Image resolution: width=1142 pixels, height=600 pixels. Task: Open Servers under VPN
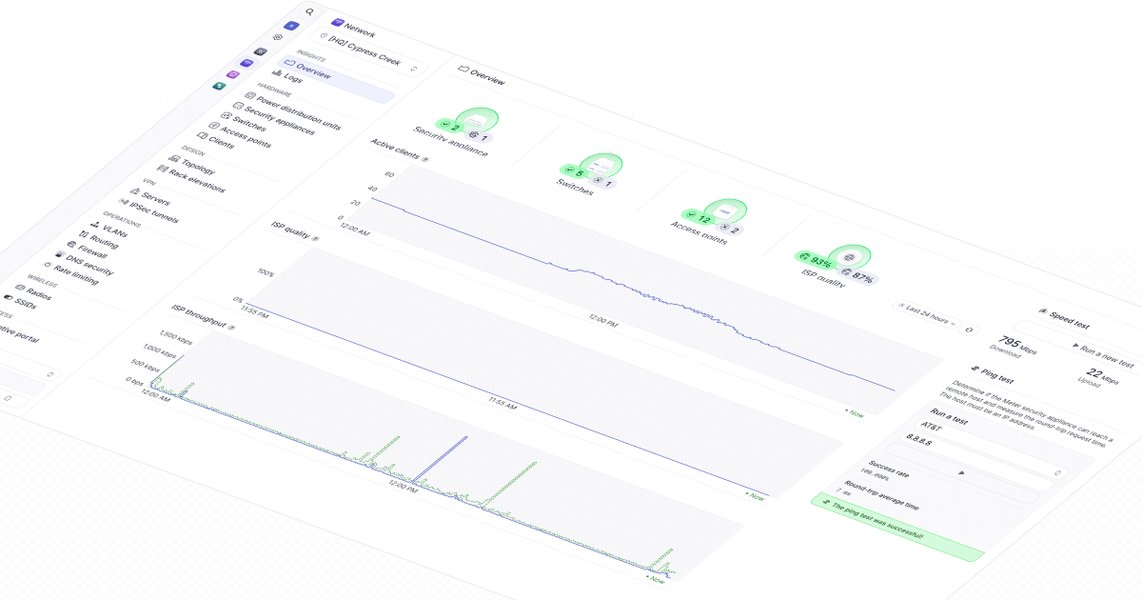(x=150, y=197)
